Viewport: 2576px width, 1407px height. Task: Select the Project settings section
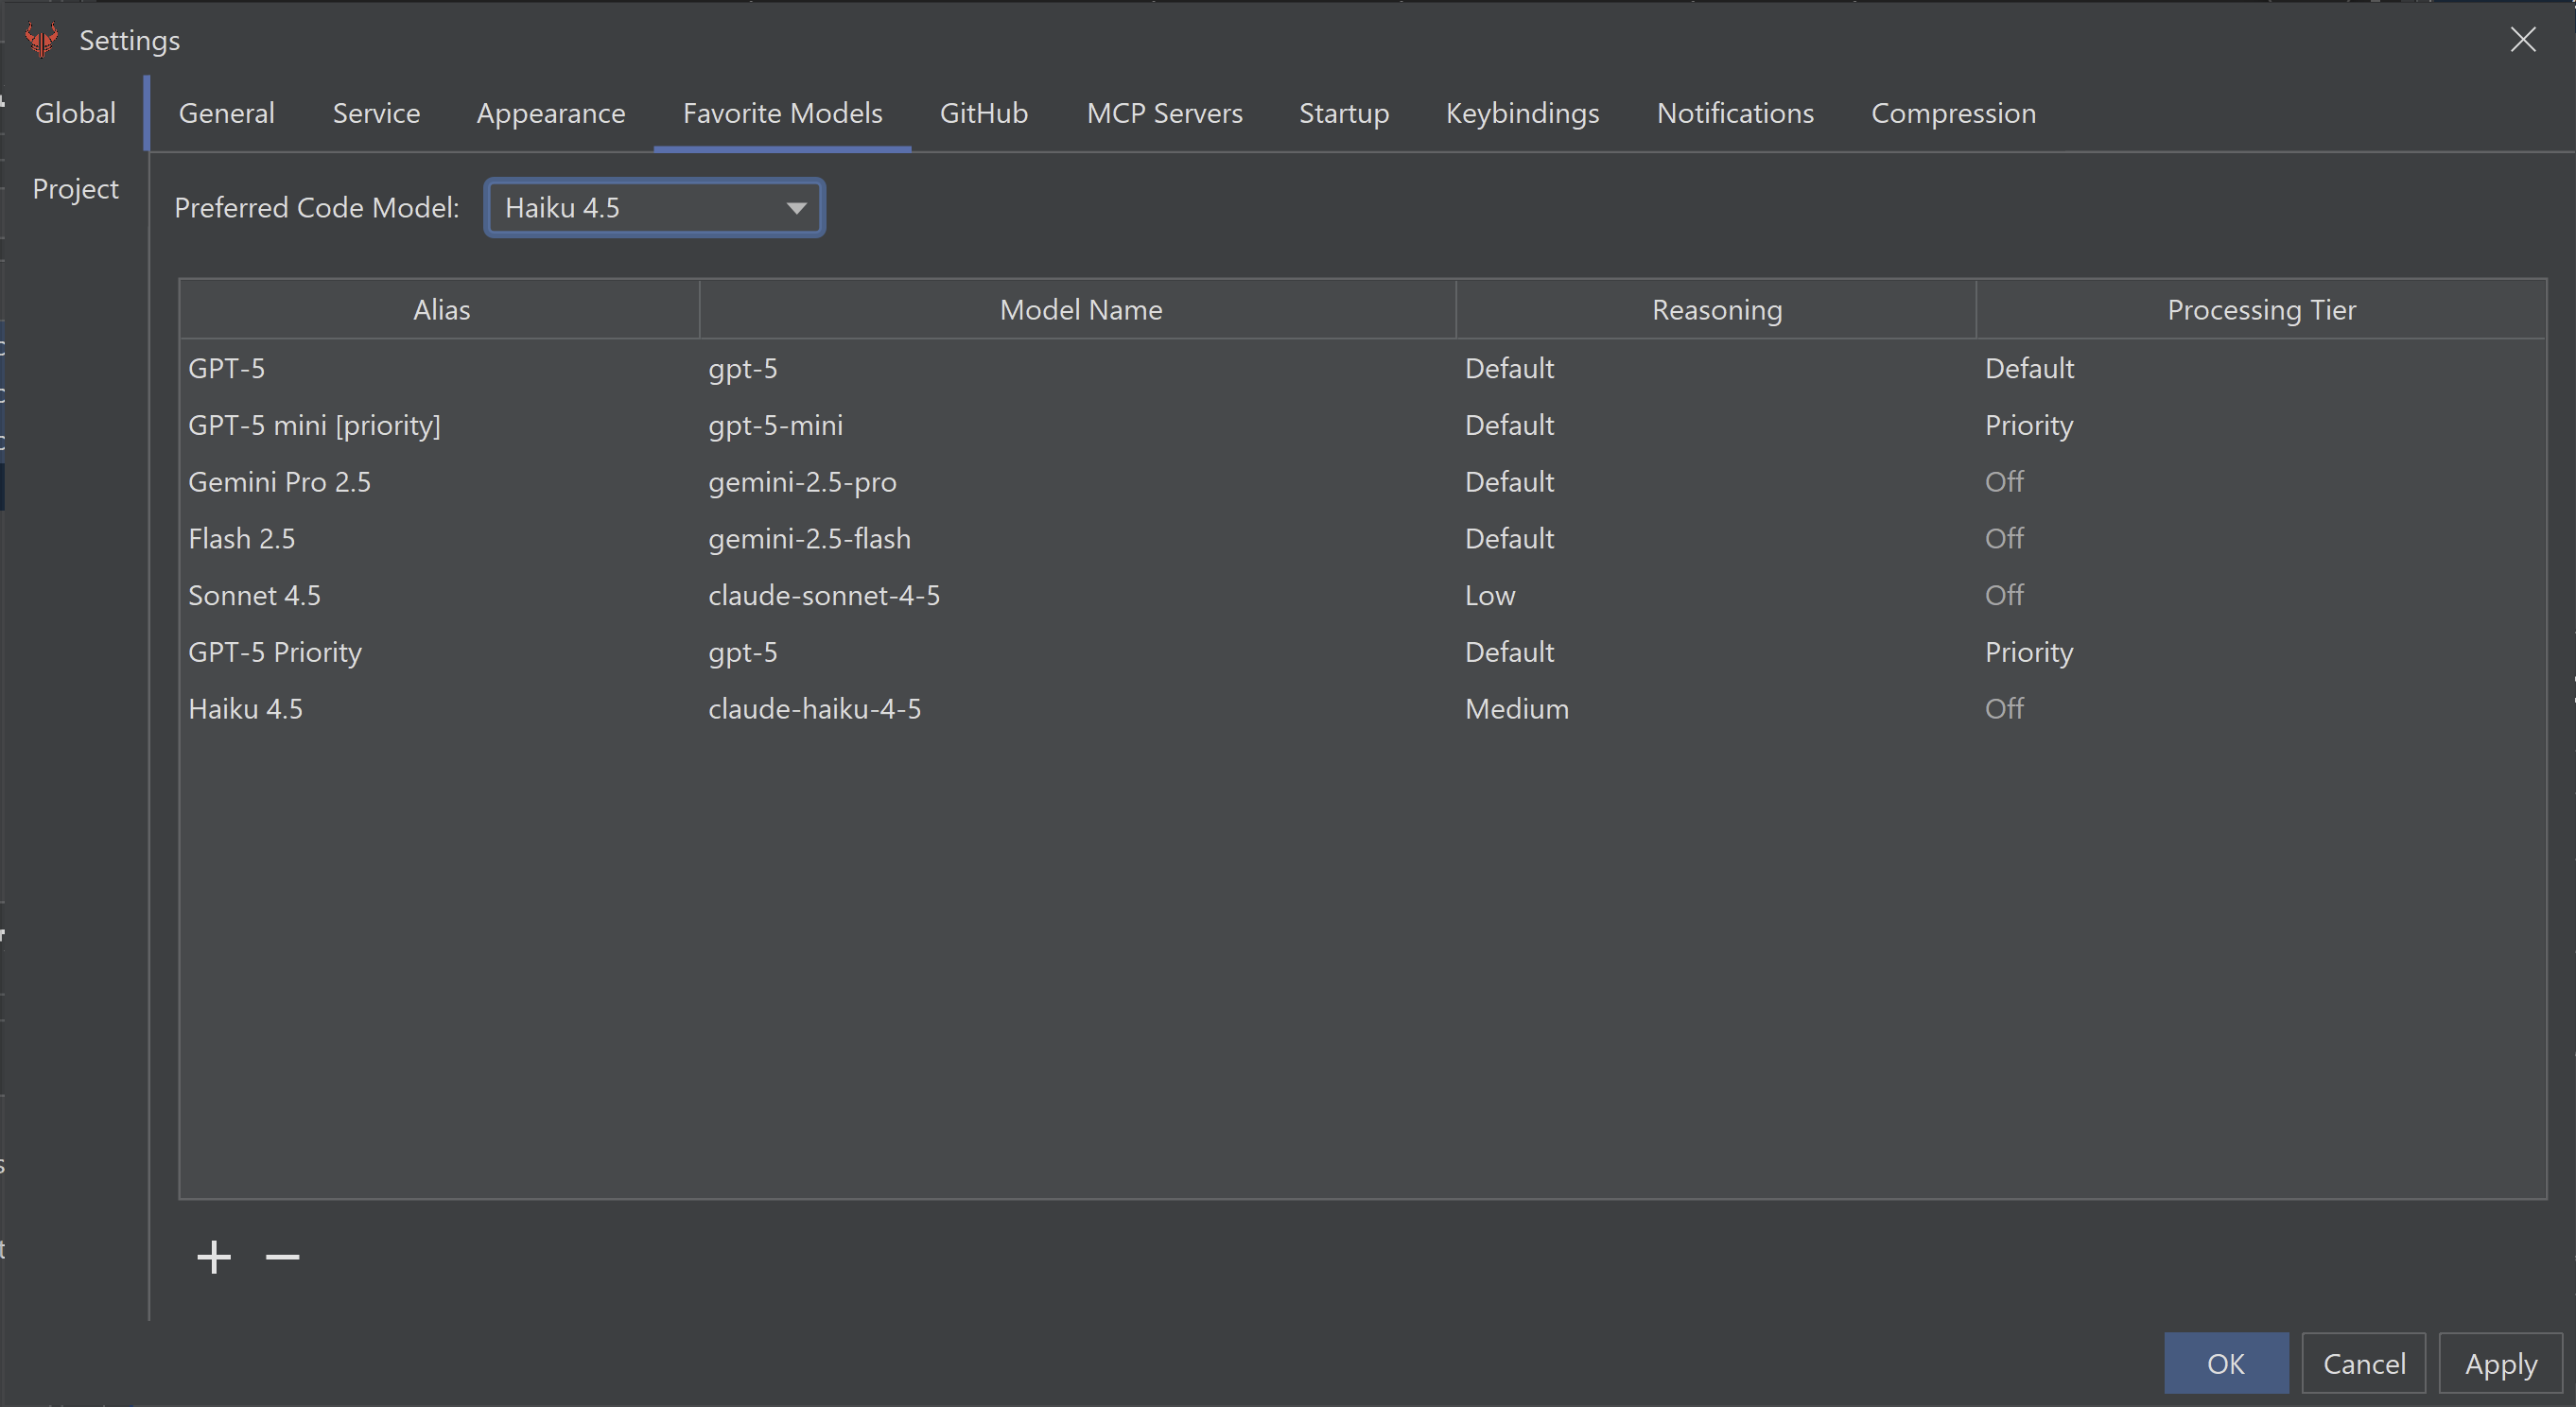coord(75,189)
